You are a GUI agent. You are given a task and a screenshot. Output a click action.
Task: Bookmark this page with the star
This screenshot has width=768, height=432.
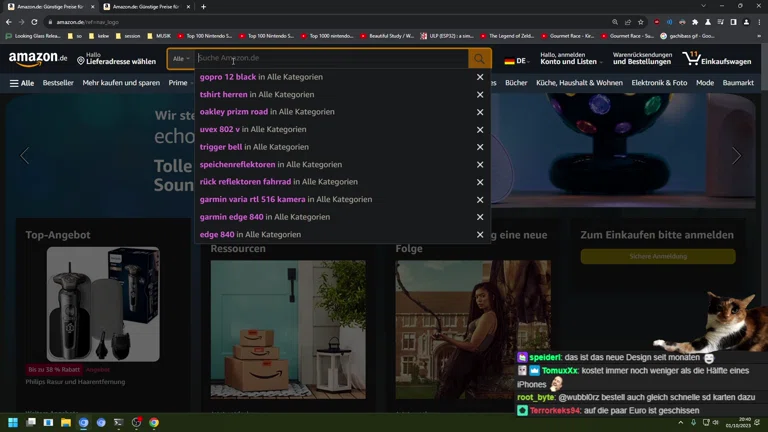[641, 22]
